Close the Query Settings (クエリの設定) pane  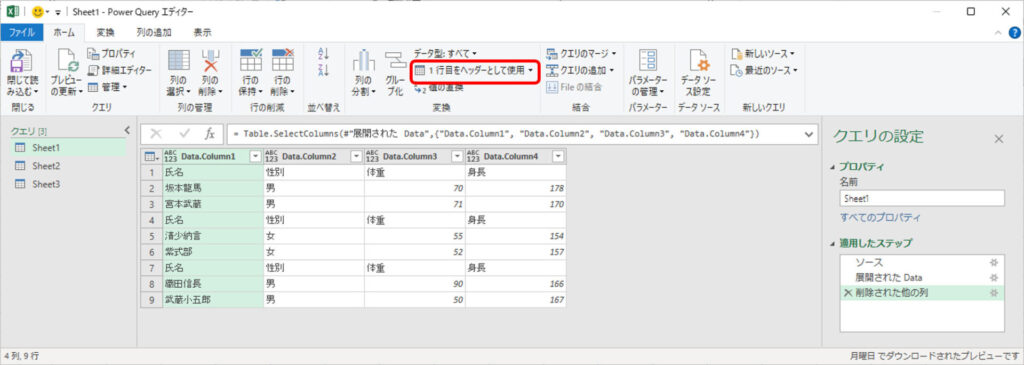(x=999, y=138)
